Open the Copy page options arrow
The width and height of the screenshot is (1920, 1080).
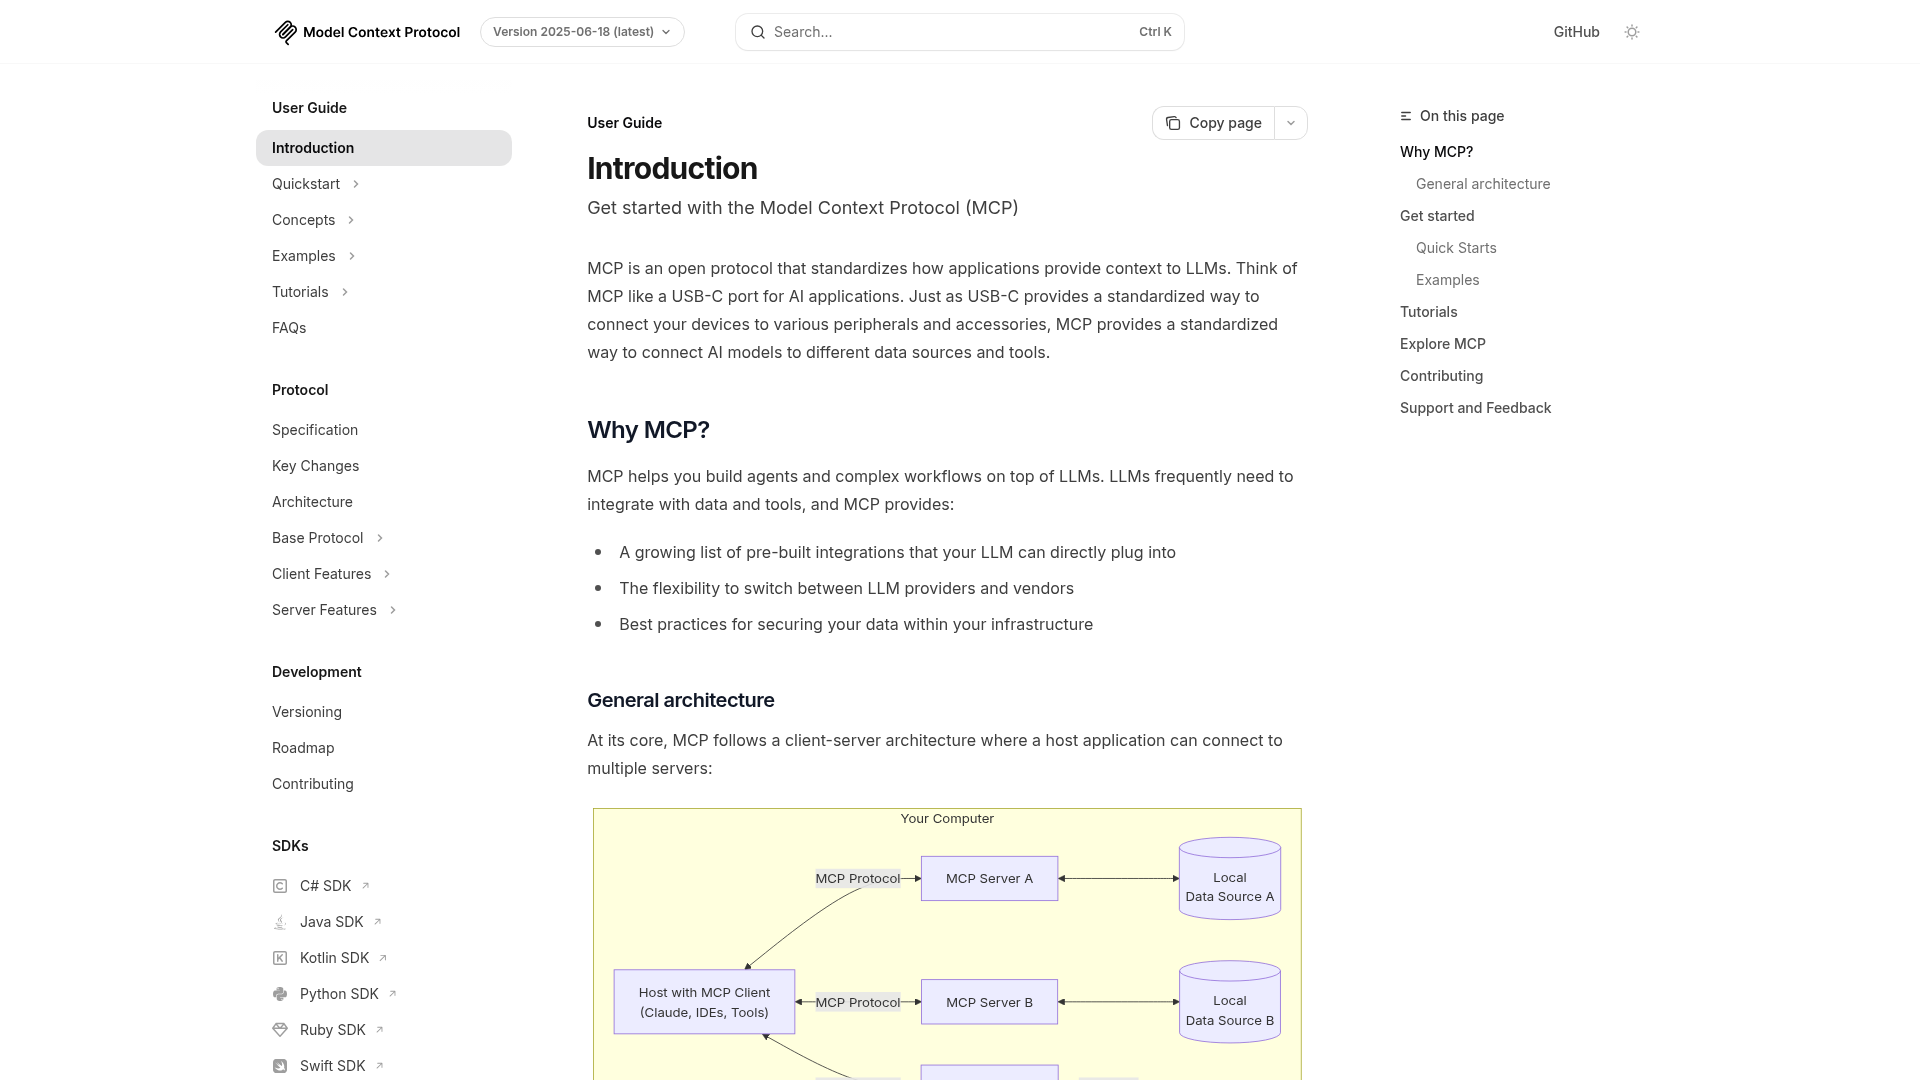coord(1291,123)
